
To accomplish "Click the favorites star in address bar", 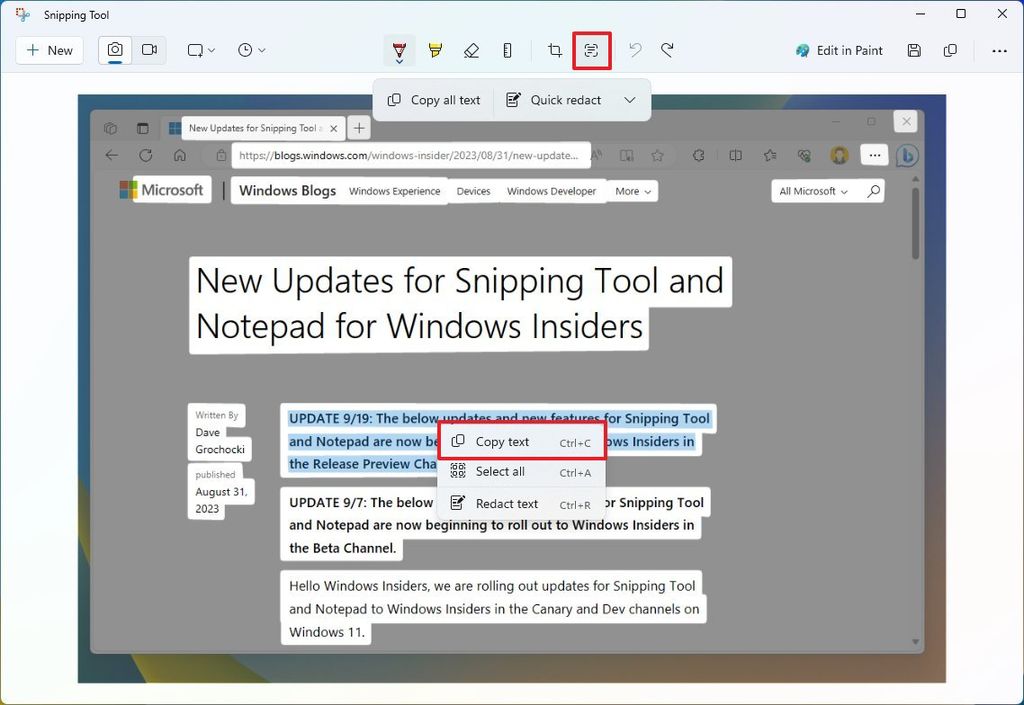I will 658,155.
